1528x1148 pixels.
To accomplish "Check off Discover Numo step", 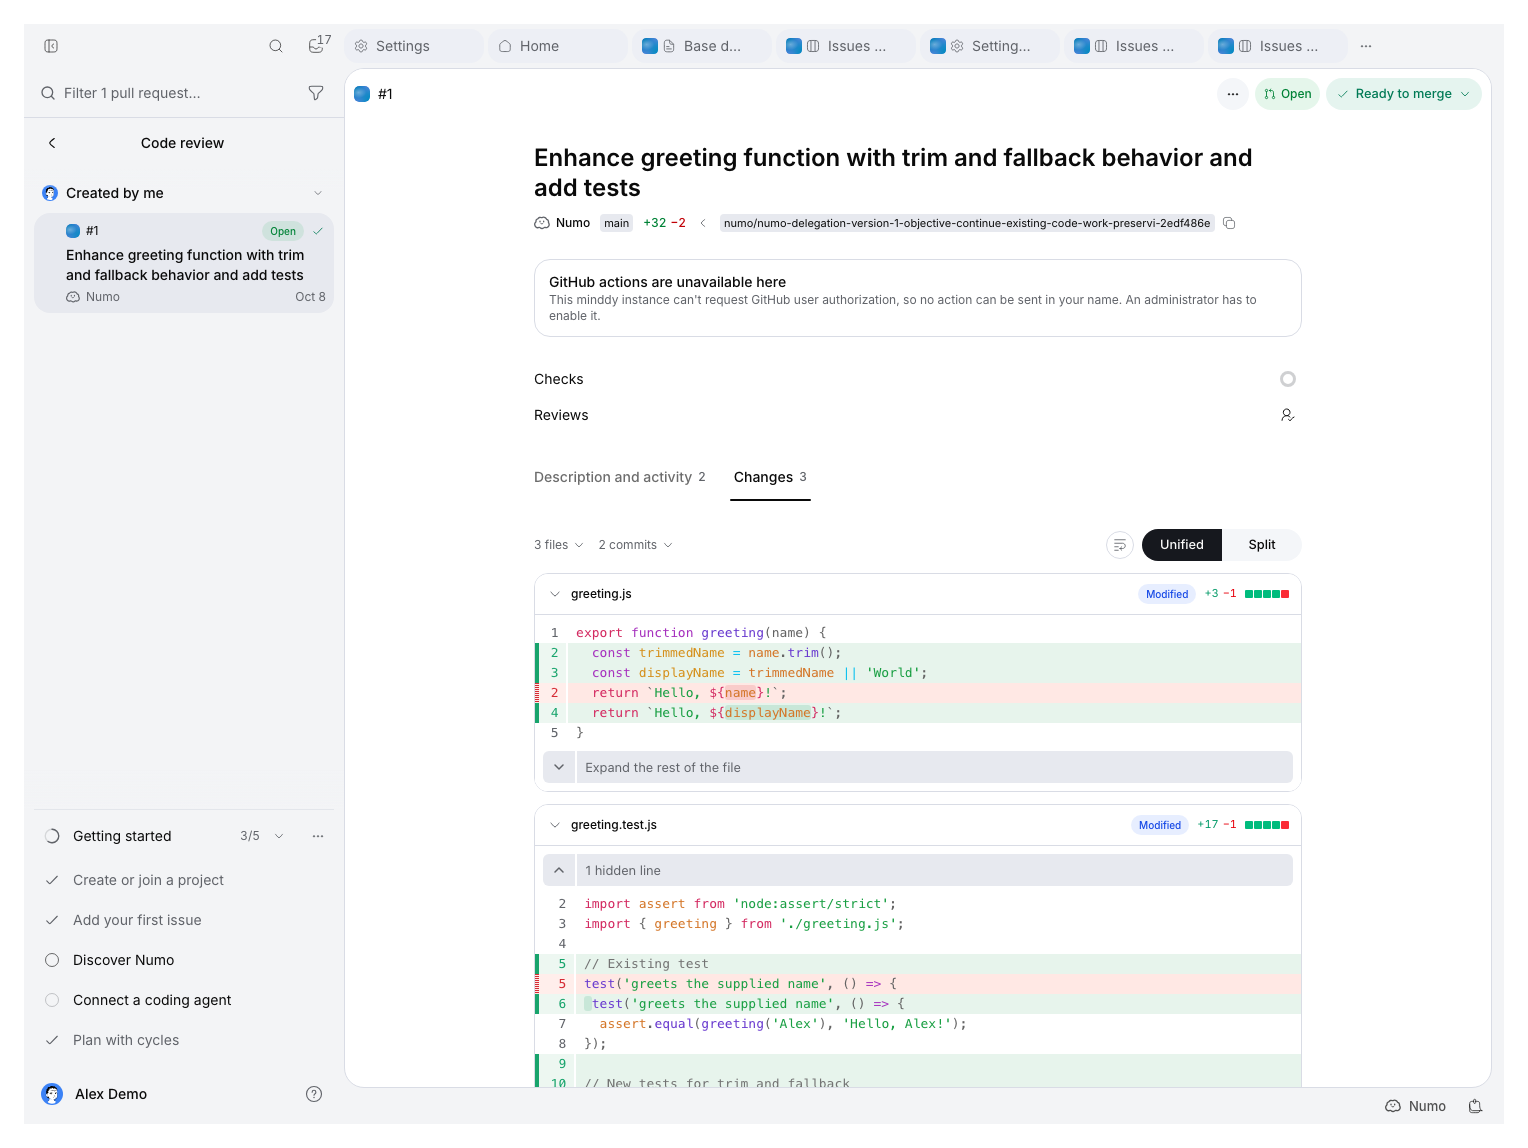I will pos(52,960).
